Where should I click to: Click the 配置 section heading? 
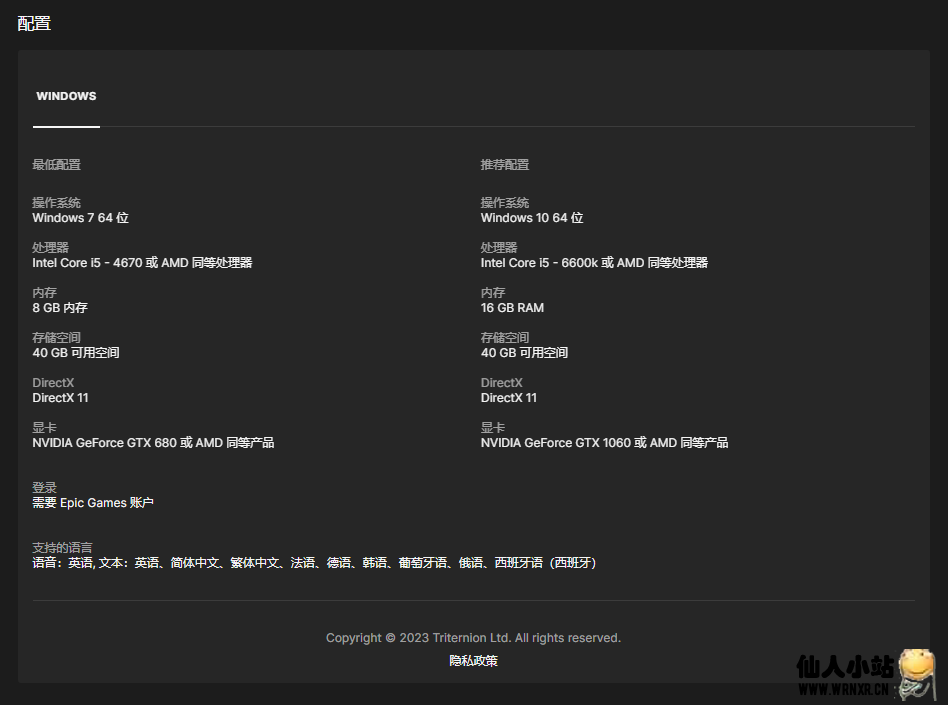click(x=34, y=23)
